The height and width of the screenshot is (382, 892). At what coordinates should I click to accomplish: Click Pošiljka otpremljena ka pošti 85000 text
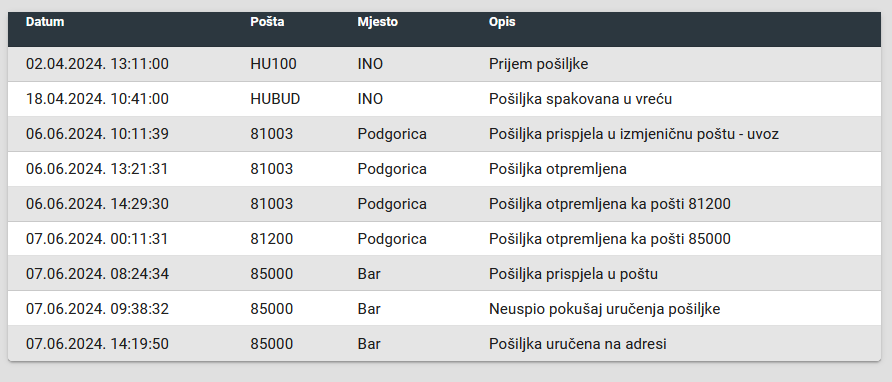tap(610, 239)
